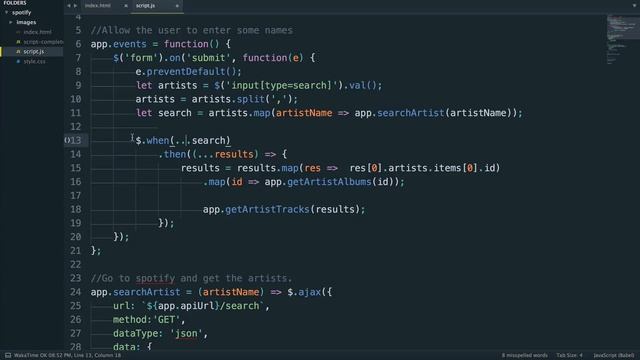Close the index.html tab
The image size is (640, 360).
pyautogui.click(x=126, y=6)
